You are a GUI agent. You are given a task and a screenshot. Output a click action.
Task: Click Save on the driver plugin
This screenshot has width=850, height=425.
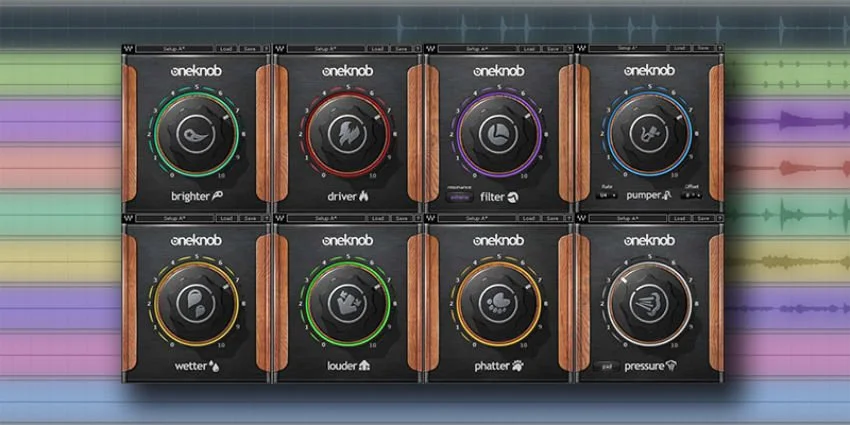tap(402, 49)
